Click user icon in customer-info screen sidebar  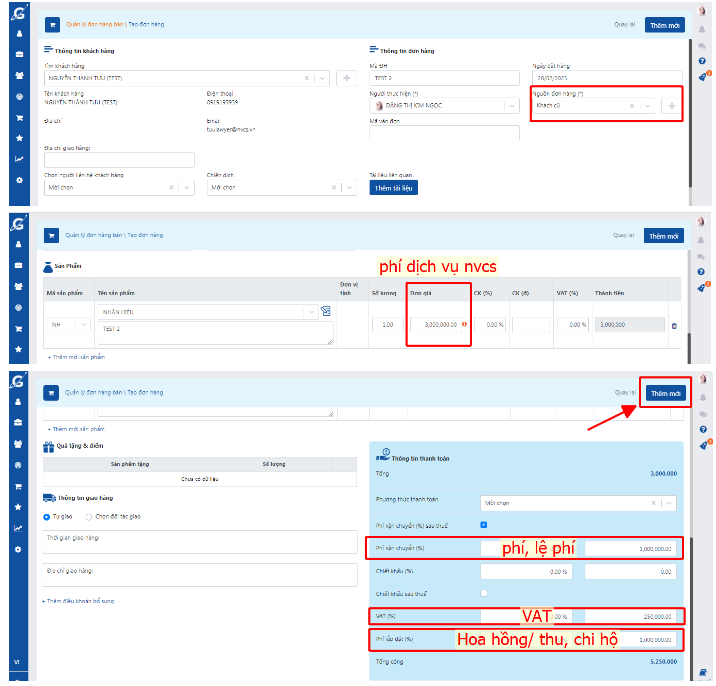pyautogui.click(x=19, y=34)
